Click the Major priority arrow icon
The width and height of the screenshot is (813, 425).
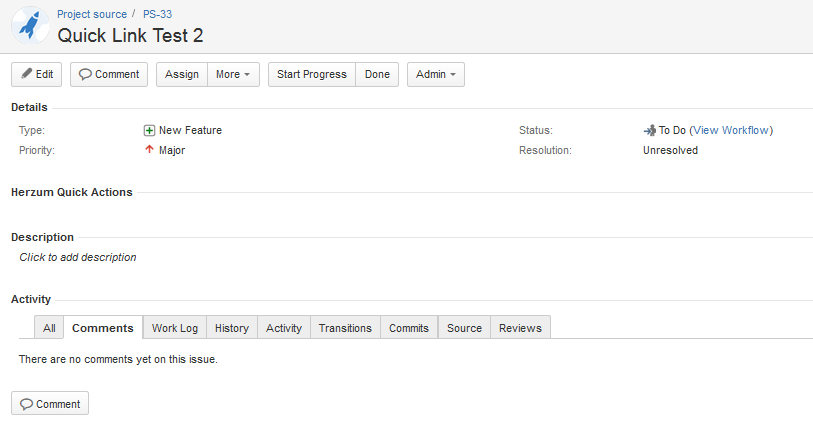(x=149, y=150)
